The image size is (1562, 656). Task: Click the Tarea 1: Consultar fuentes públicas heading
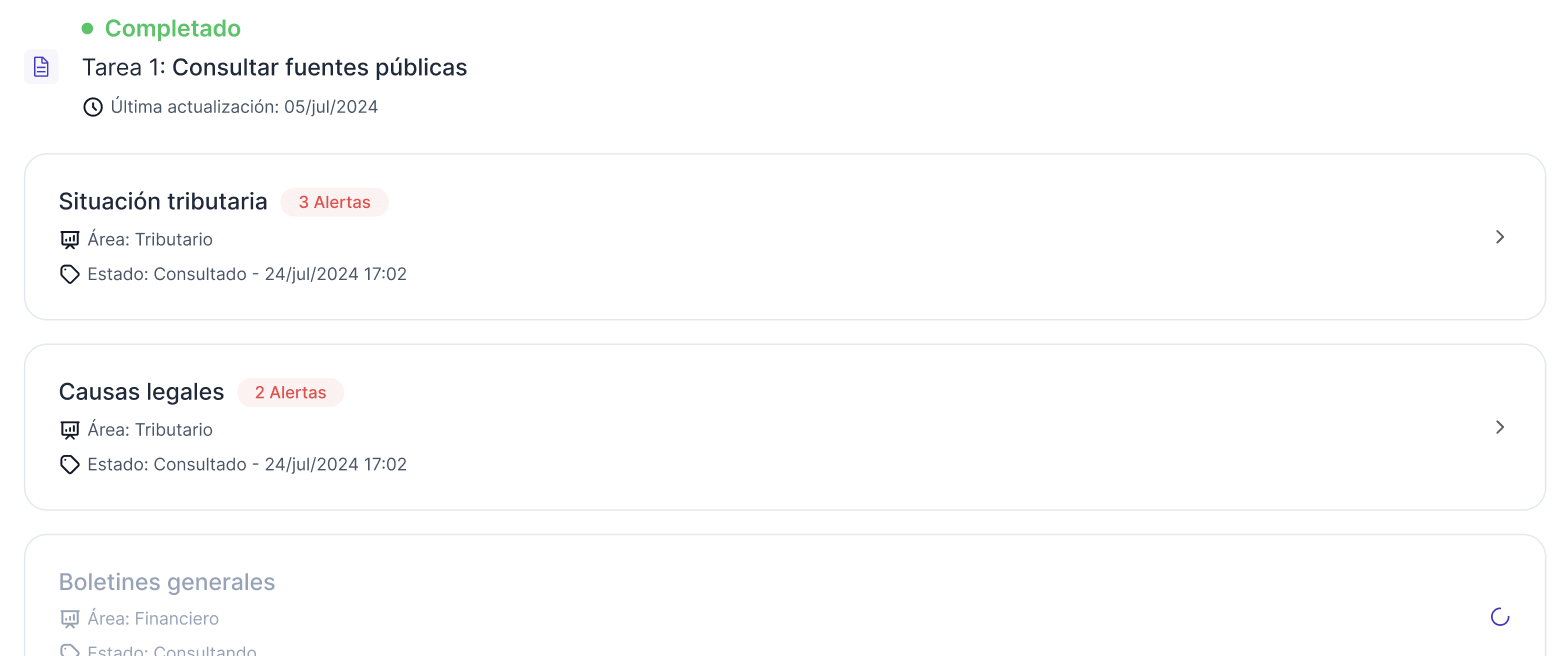point(274,67)
